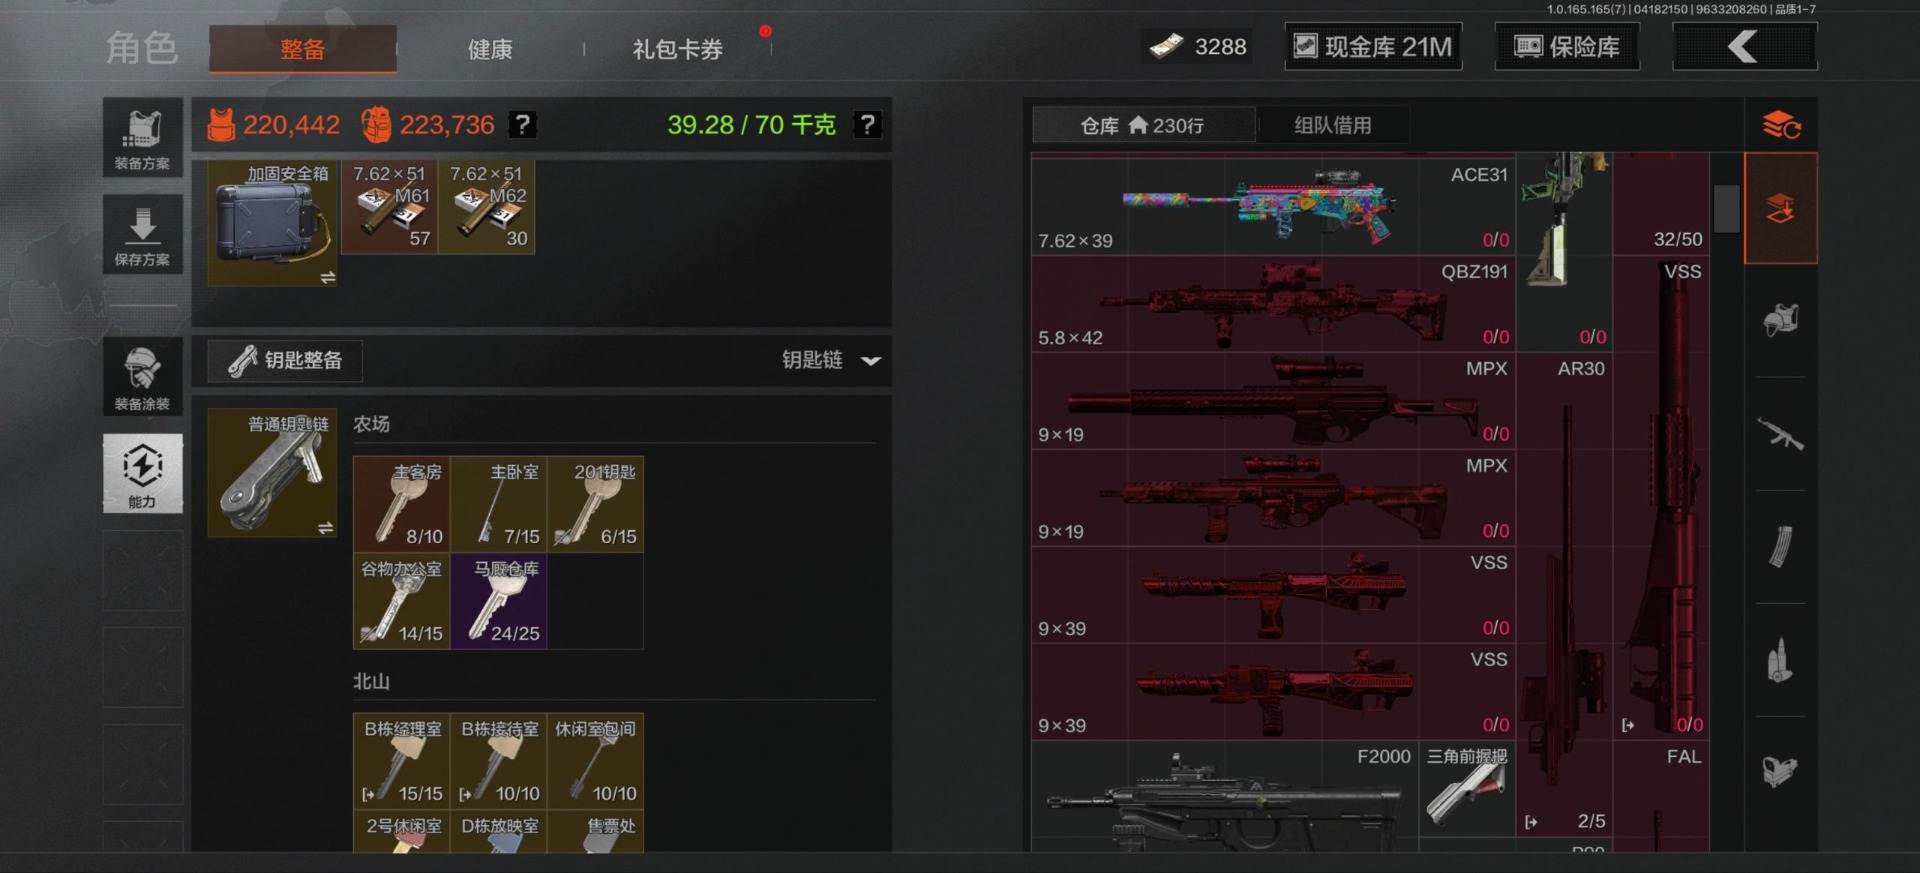Image resolution: width=1920 pixels, height=873 pixels.
Task: Filter storage by magazine category icon
Action: [x=1780, y=547]
